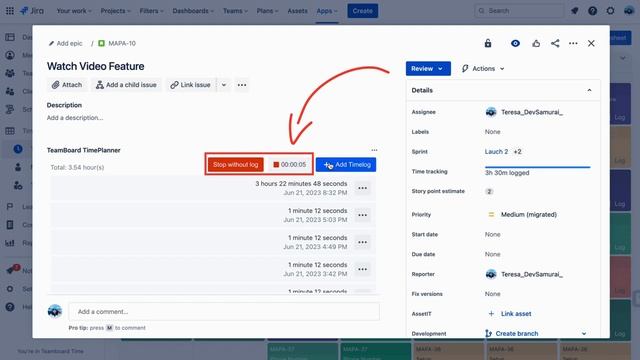Click Add a description field

pos(75,118)
